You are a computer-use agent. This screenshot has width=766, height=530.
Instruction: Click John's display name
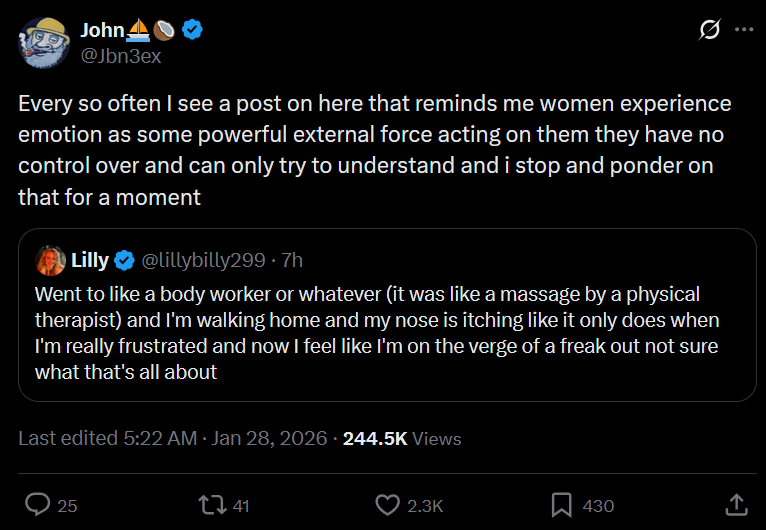click(x=102, y=30)
